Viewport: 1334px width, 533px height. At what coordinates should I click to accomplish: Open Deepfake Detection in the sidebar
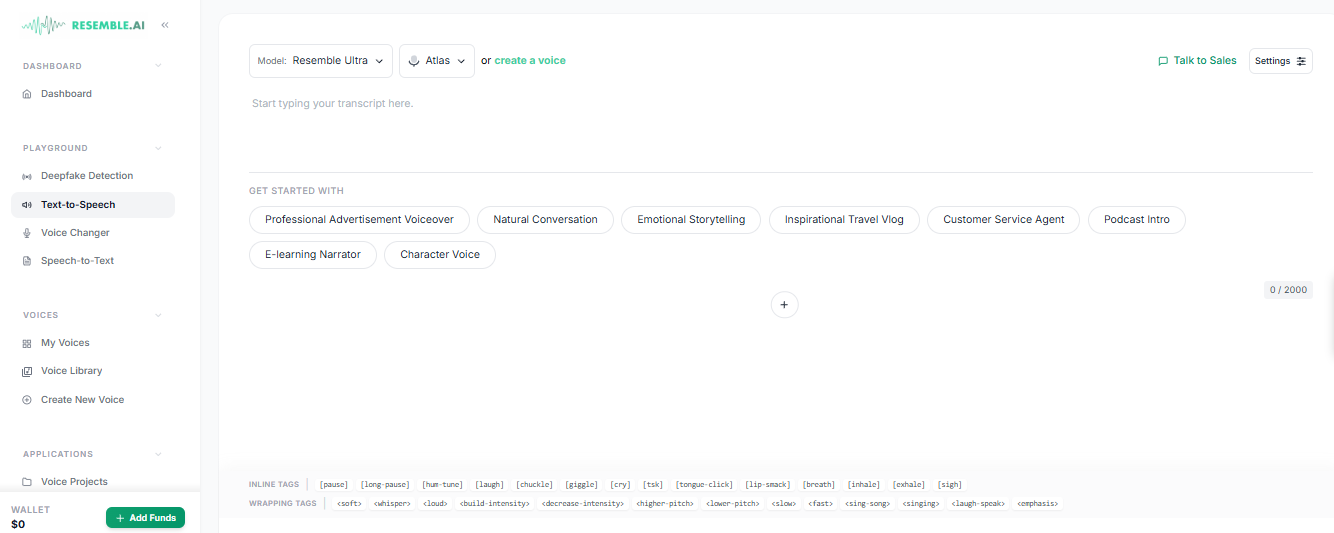tap(87, 176)
